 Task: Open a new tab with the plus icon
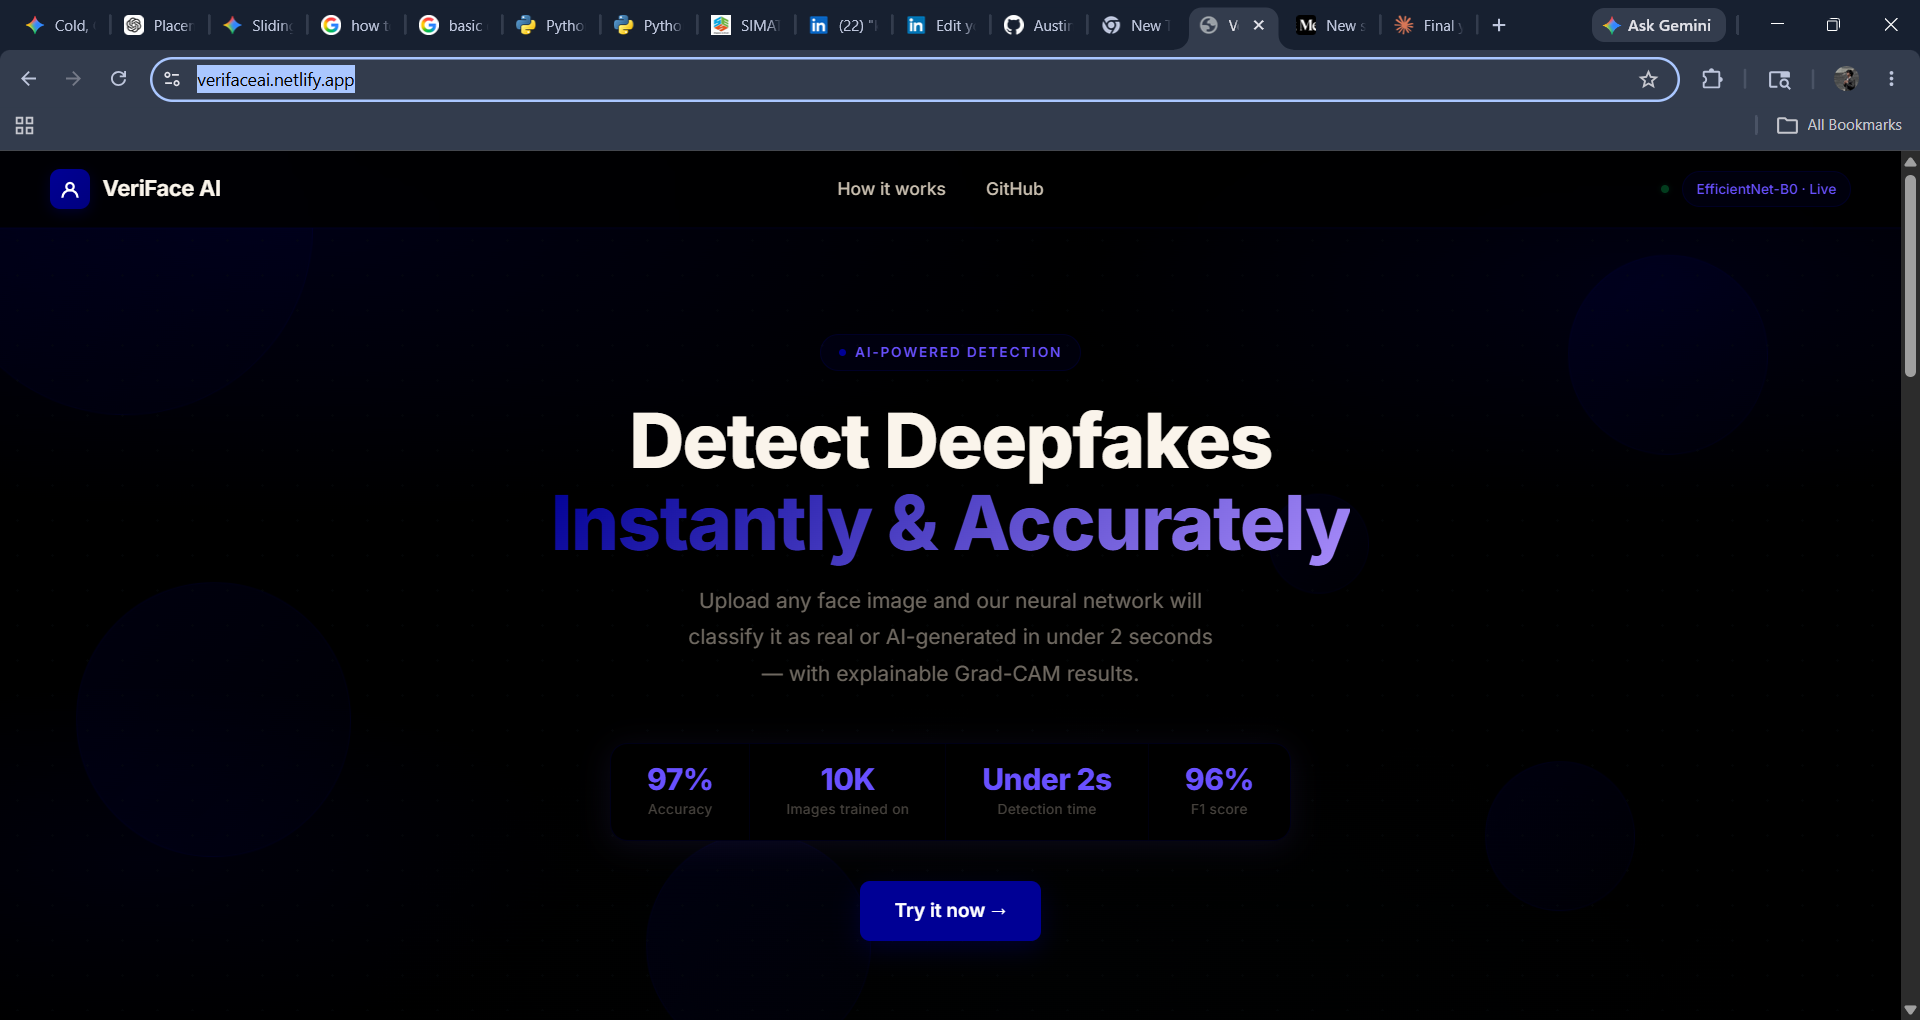(x=1498, y=25)
